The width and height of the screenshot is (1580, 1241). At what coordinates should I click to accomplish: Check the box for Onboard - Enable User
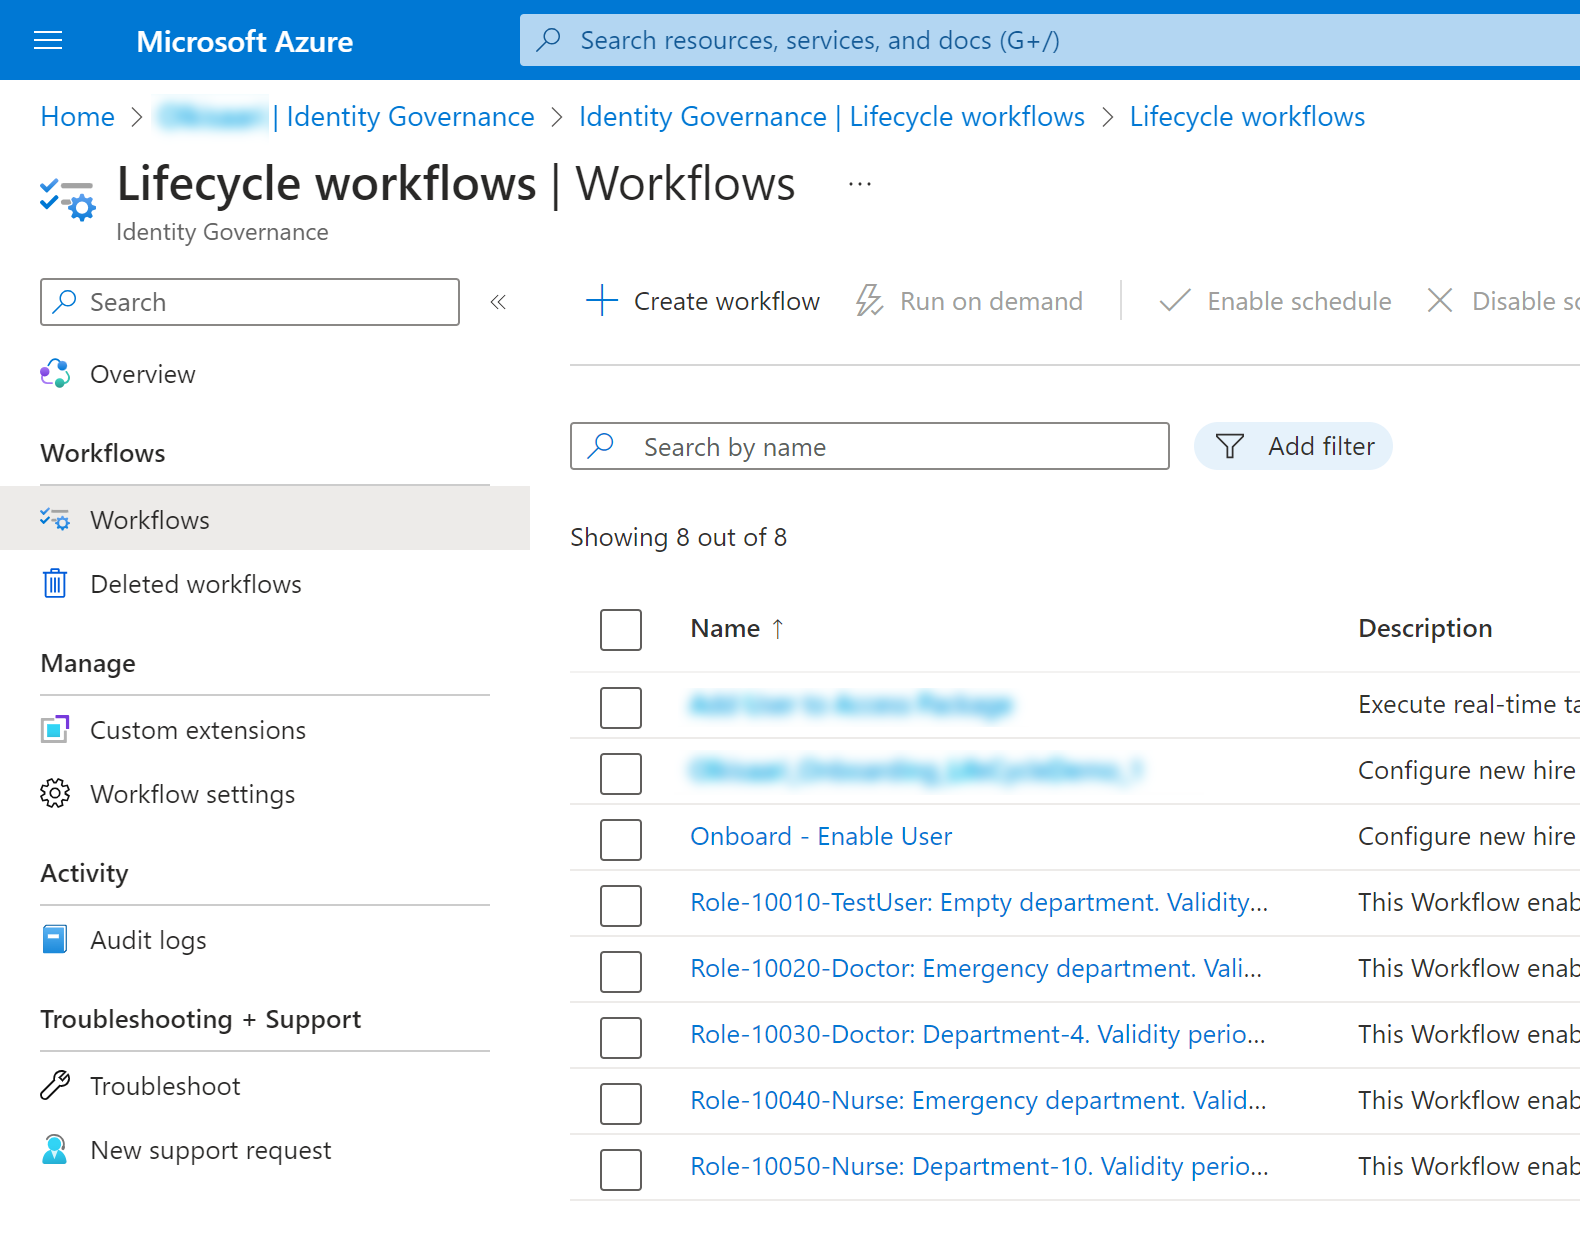click(621, 839)
